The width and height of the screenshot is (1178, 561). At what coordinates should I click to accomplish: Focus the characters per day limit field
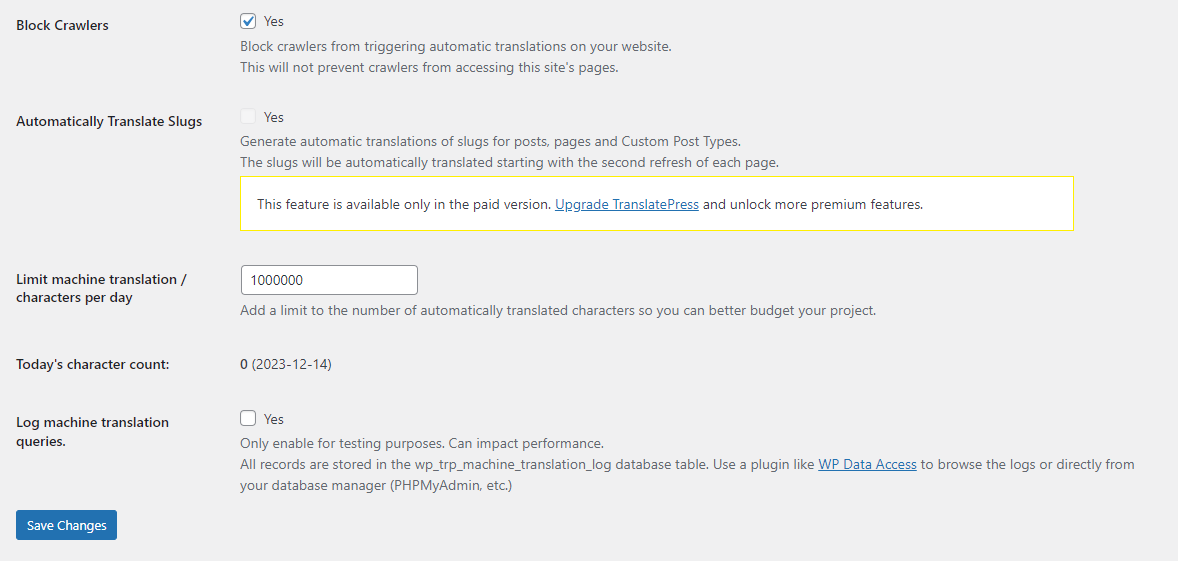click(329, 280)
